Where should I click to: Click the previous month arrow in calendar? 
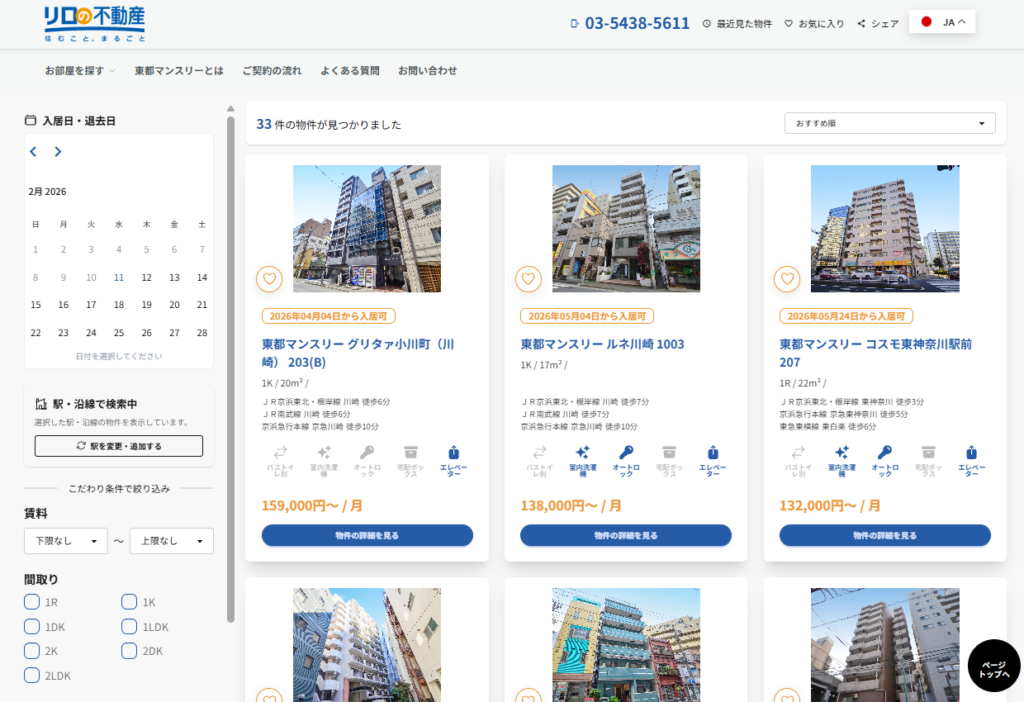pyautogui.click(x=33, y=152)
